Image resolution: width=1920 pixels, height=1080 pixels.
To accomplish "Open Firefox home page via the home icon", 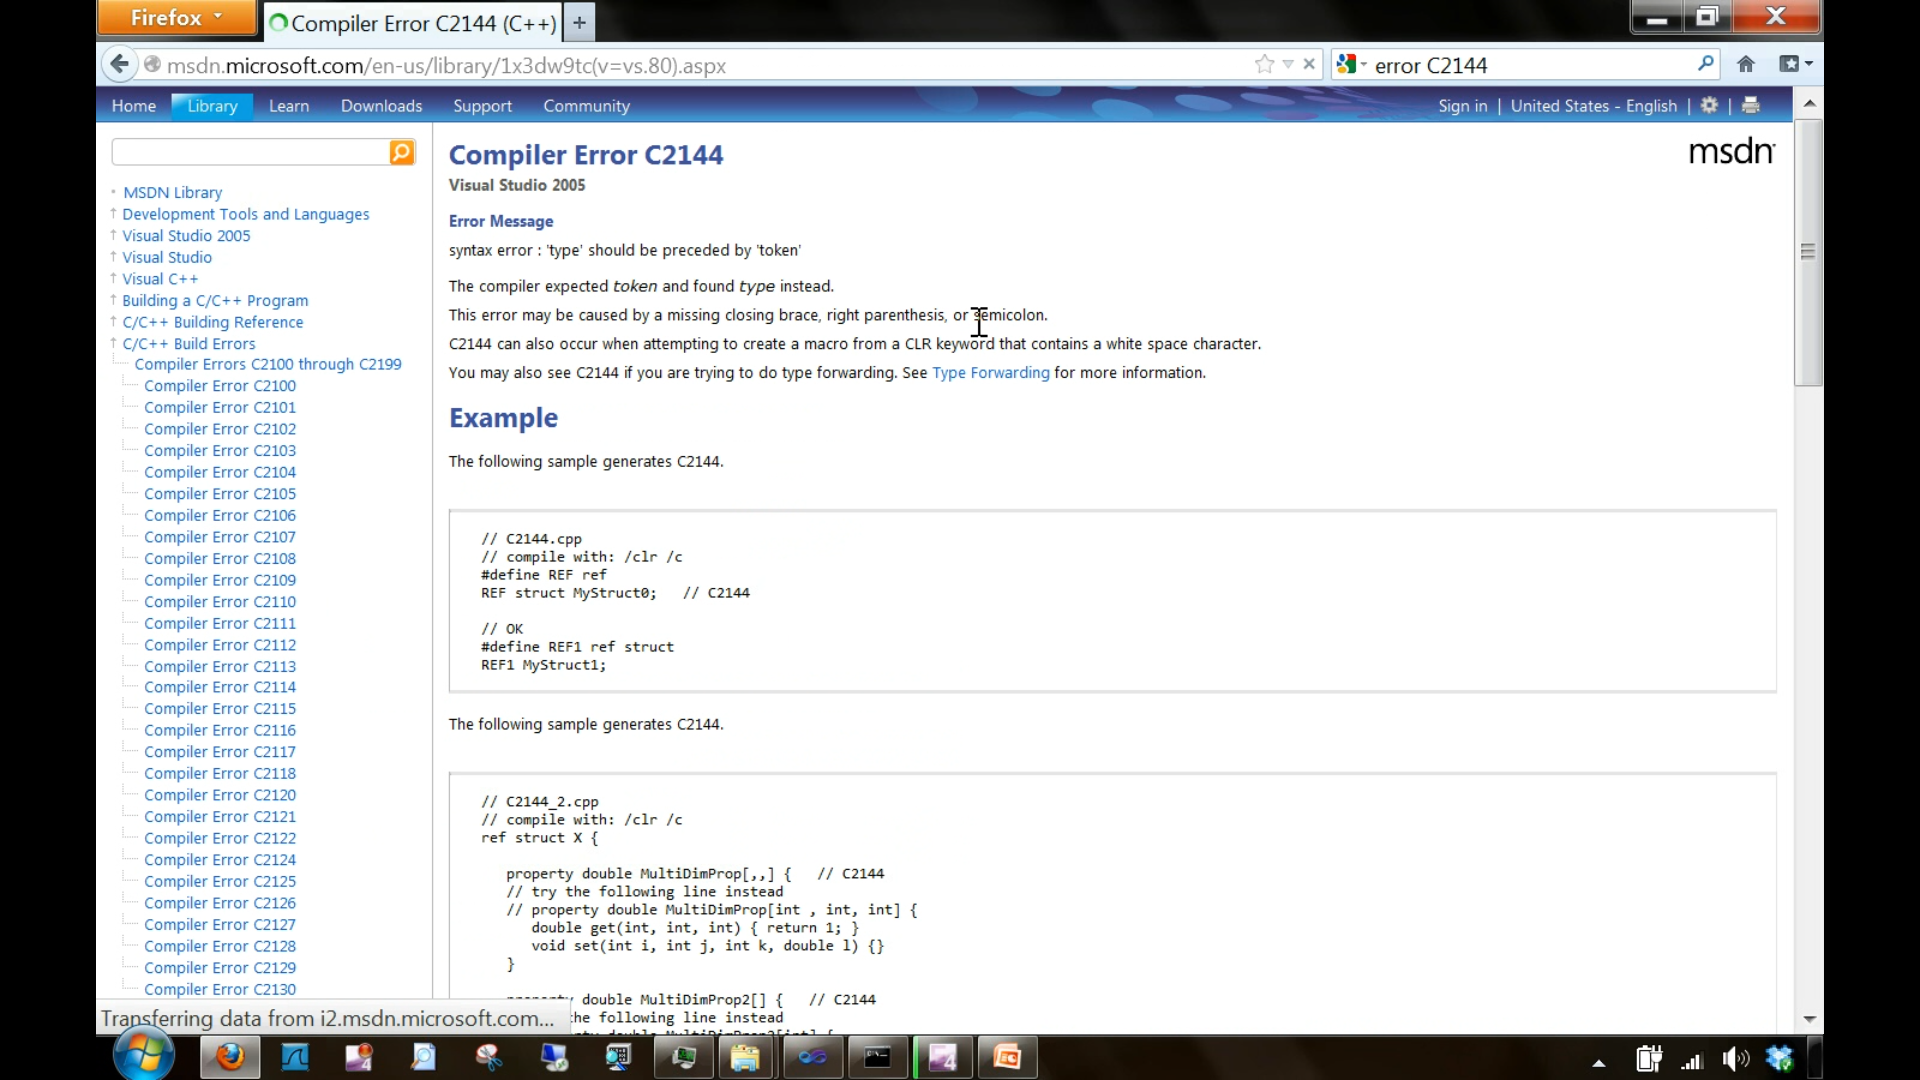I will pyautogui.click(x=1746, y=64).
